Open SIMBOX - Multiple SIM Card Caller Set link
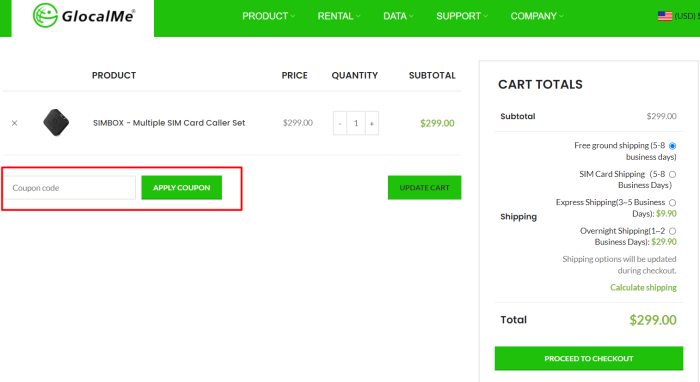Image resolution: width=700 pixels, height=382 pixels. 169,123
